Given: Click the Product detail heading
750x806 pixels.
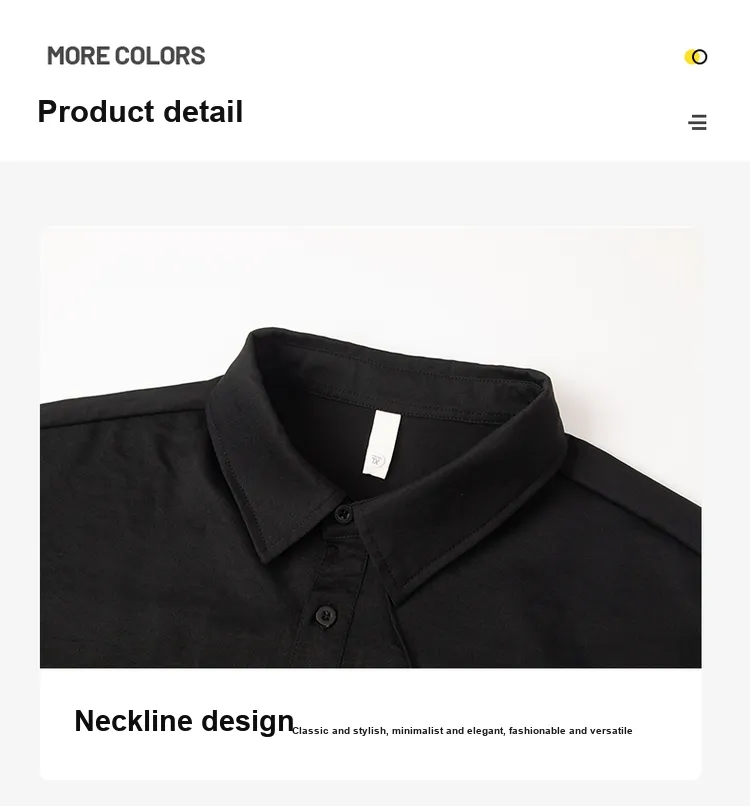Looking at the screenshot, I should [x=140, y=111].
